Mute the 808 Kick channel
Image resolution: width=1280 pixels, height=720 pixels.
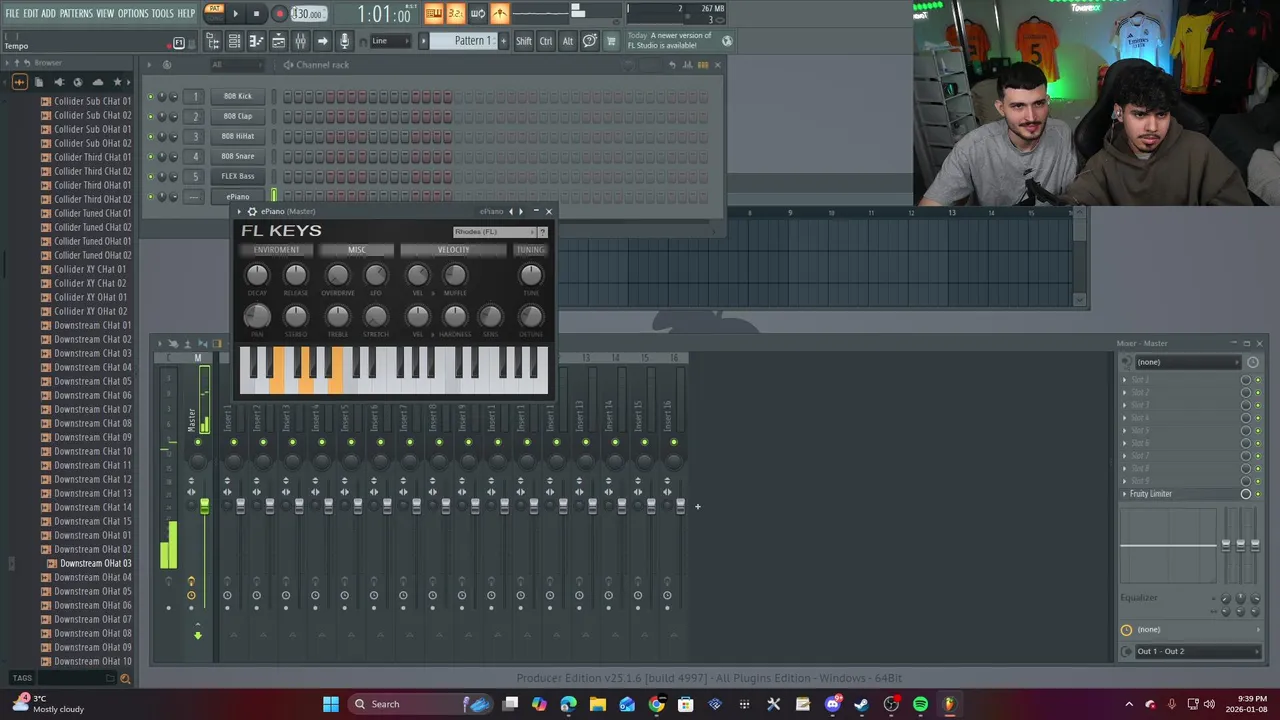[150, 96]
